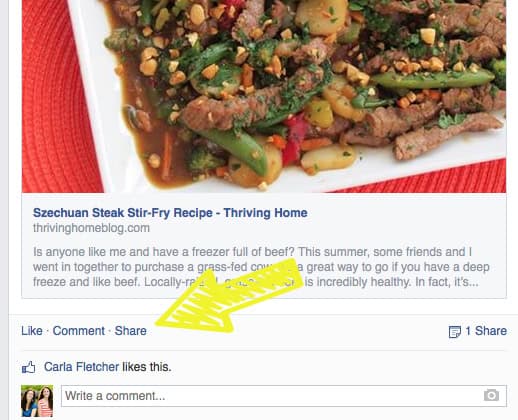The image size is (518, 420).
Task: Click the thrivinghomeblog.com domain text
Action: pyautogui.click(x=91, y=228)
